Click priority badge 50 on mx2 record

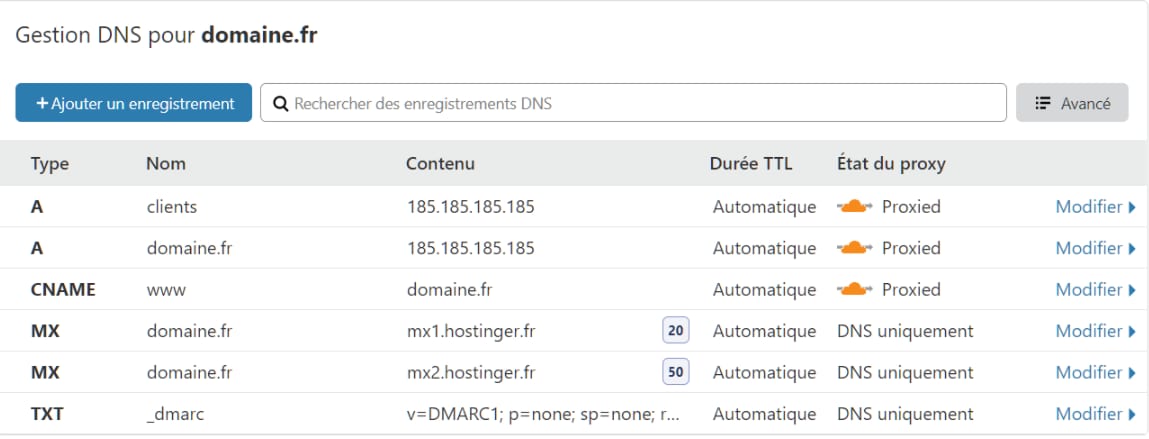pos(676,372)
